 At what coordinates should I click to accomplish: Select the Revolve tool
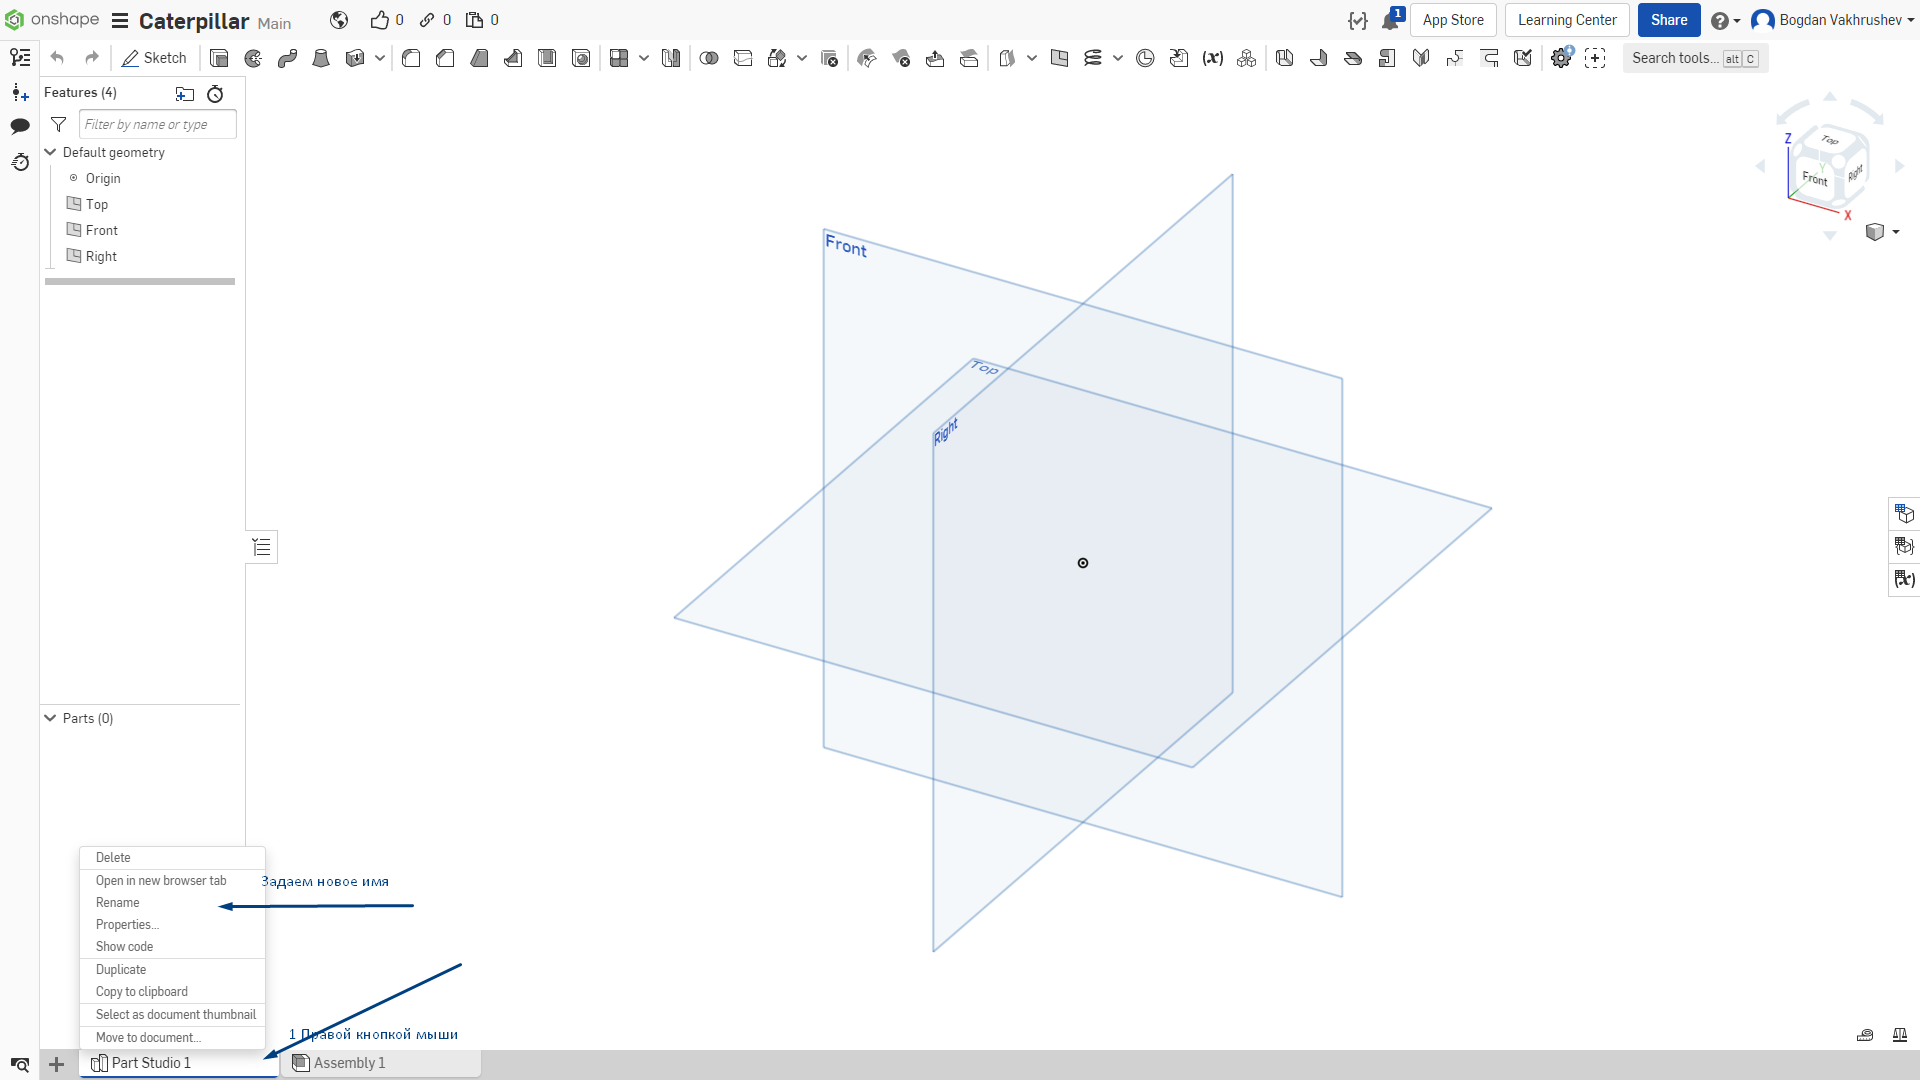[x=253, y=58]
